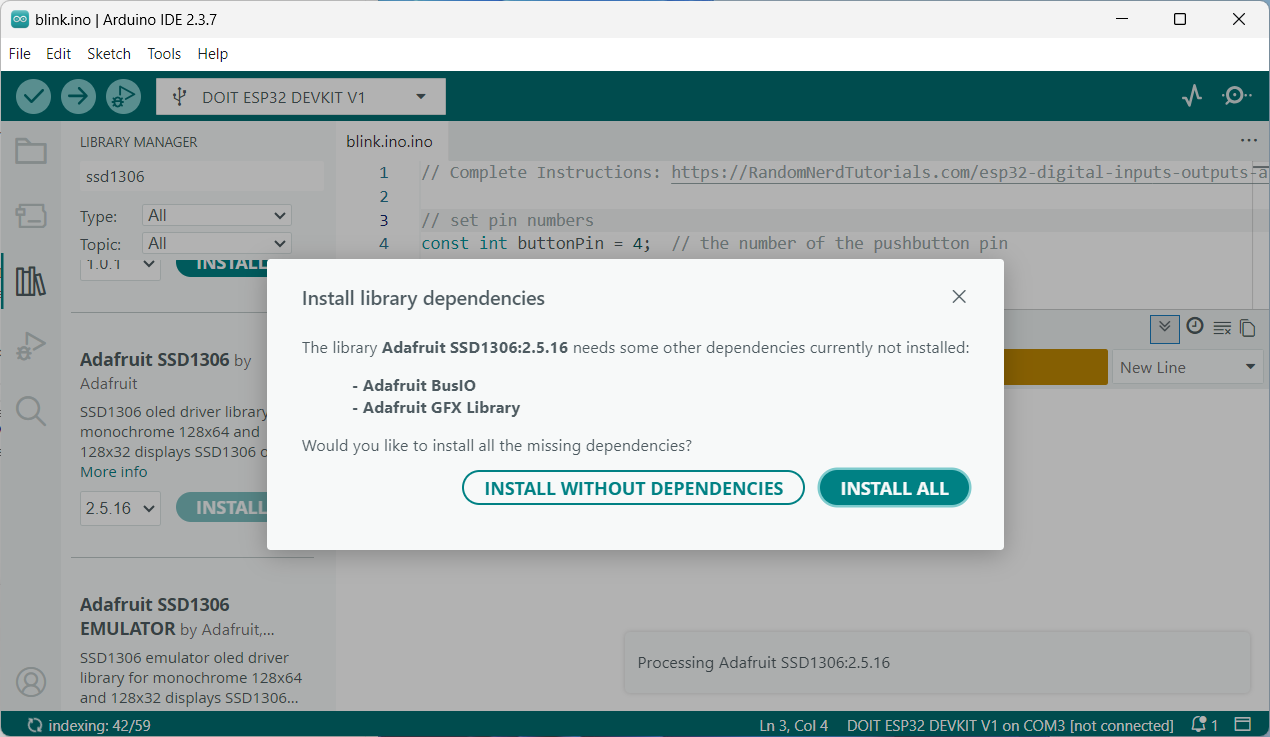This screenshot has height=737, width=1270.
Task: Click the 'set pin numbers' comment line
Action: pyautogui.click(x=507, y=220)
